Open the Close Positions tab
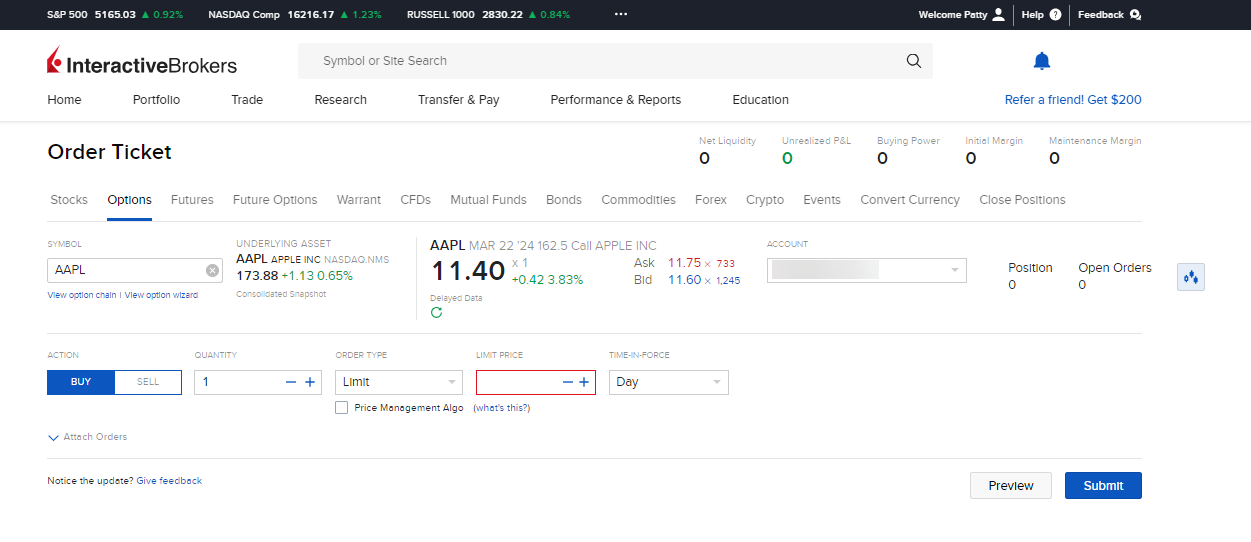Viewport: 1251px width, 542px height. click(1022, 200)
